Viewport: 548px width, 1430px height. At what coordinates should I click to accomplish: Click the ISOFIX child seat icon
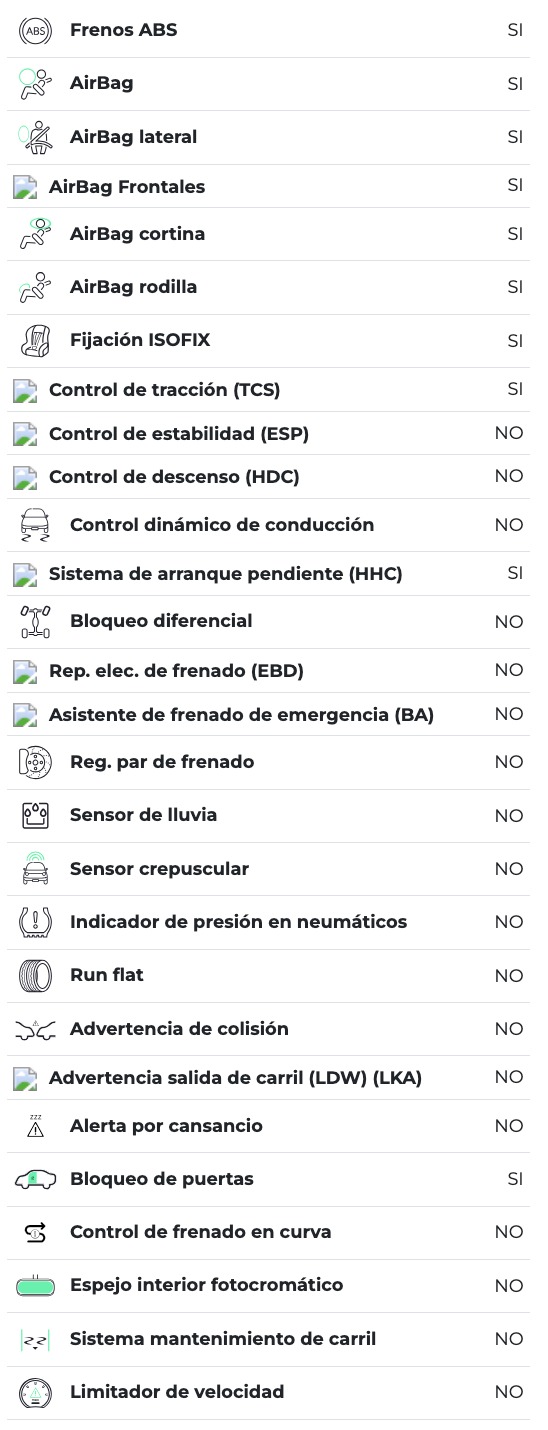coord(35,340)
